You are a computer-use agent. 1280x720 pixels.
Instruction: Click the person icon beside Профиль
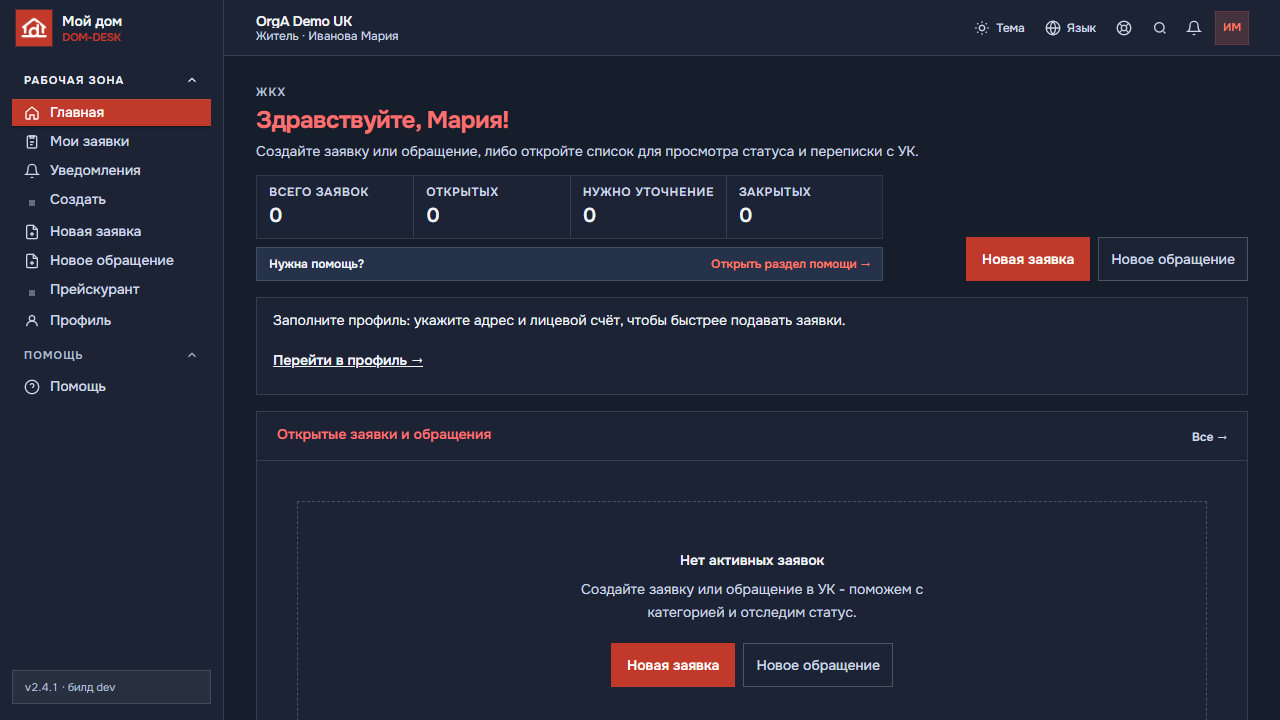32,321
